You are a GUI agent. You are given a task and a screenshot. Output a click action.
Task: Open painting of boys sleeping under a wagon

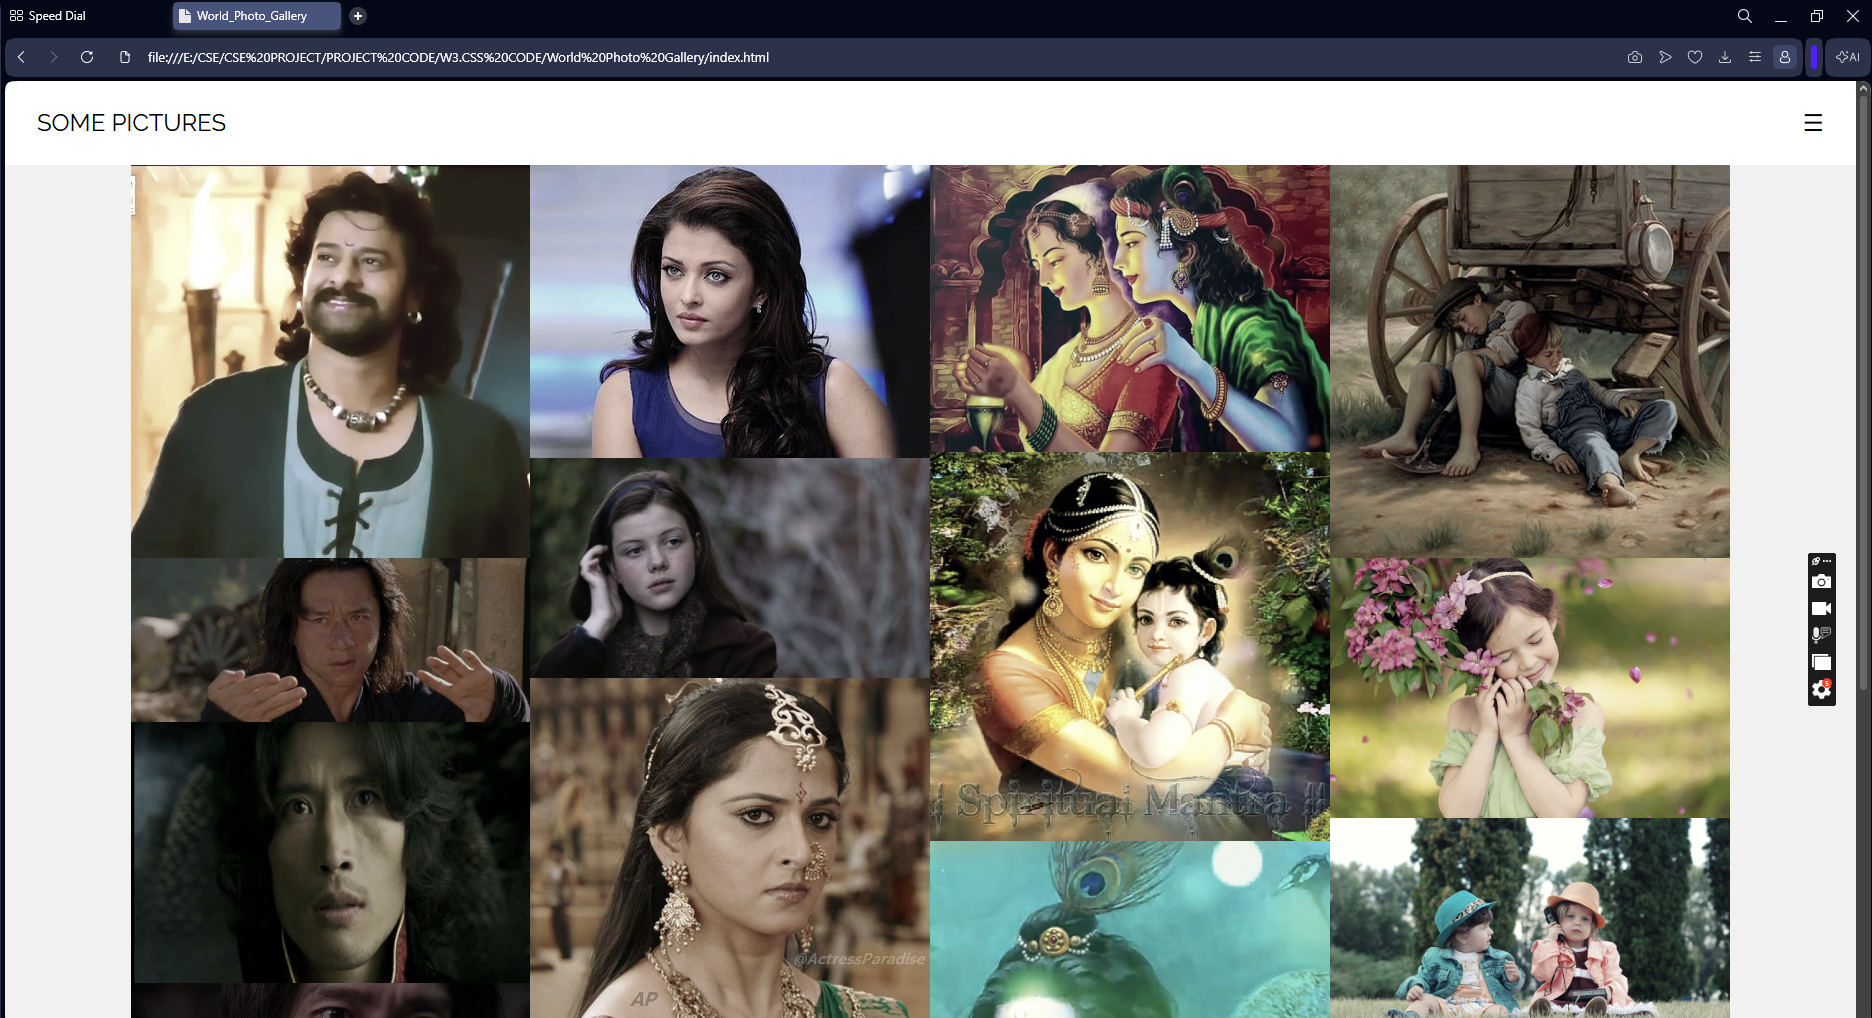click(x=1530, y=362)
